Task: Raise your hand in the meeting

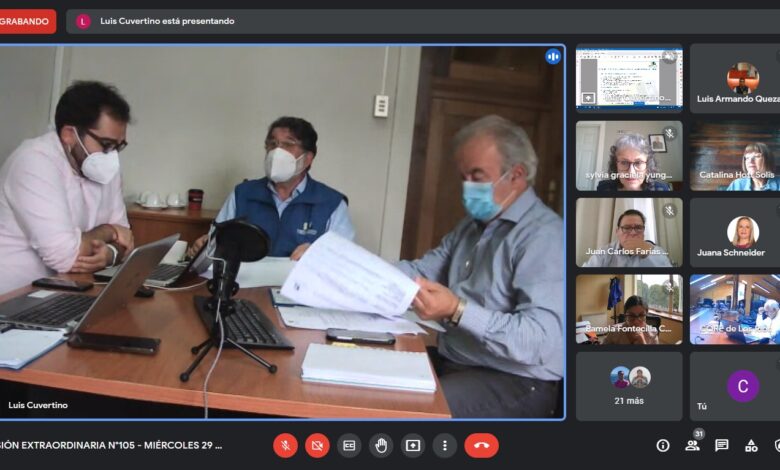Action: tap(381, 445)
